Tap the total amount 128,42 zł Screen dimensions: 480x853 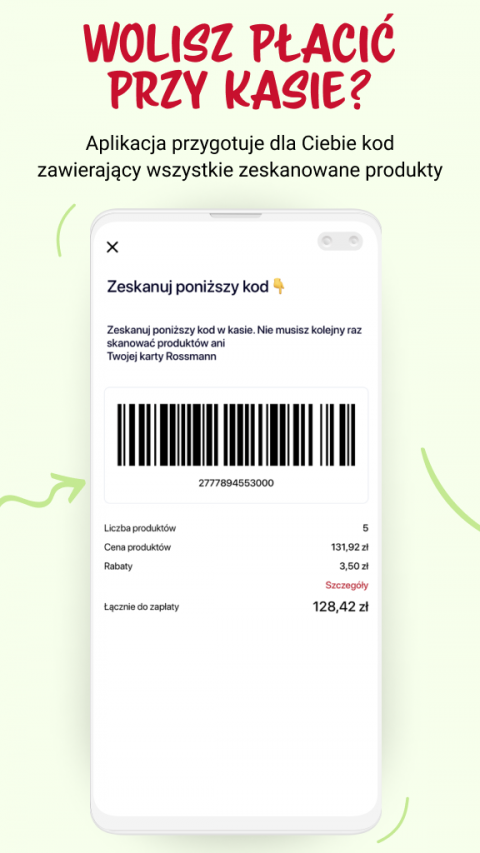tap(341, 607)
